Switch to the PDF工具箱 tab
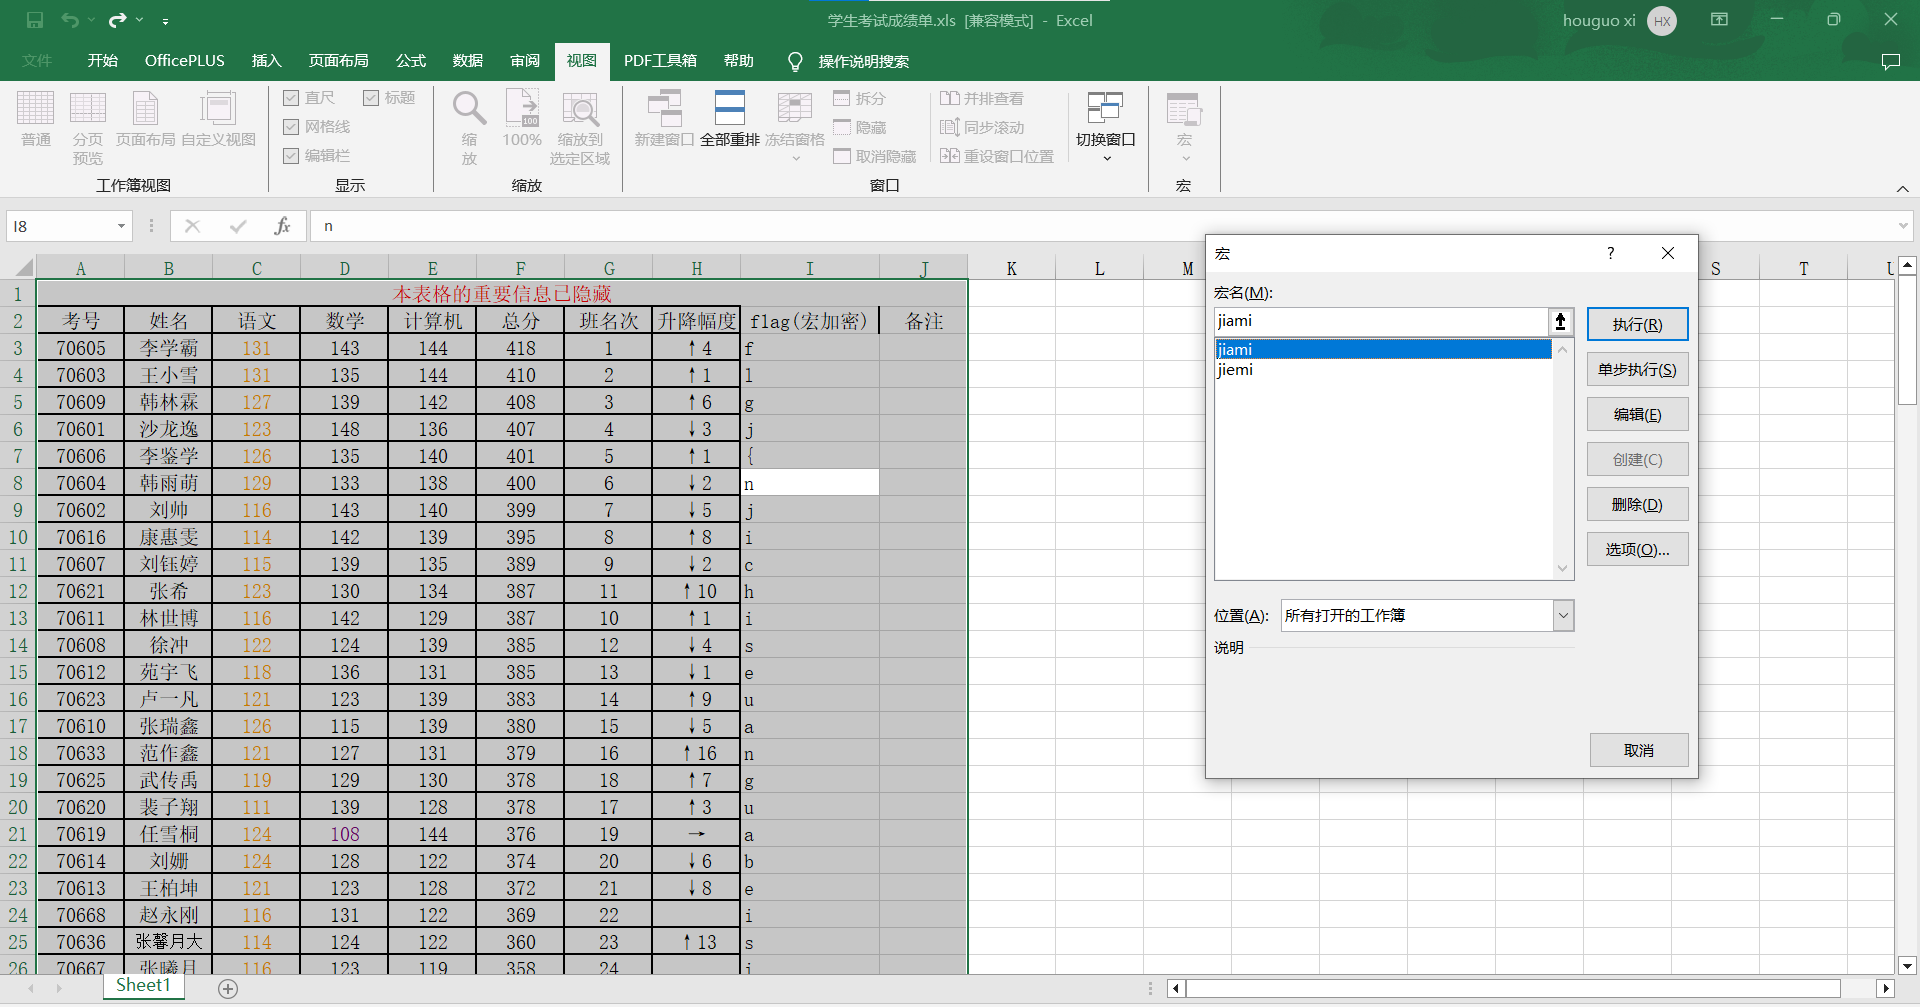Screen dimensions: 1920x1007 click(660, 60)
